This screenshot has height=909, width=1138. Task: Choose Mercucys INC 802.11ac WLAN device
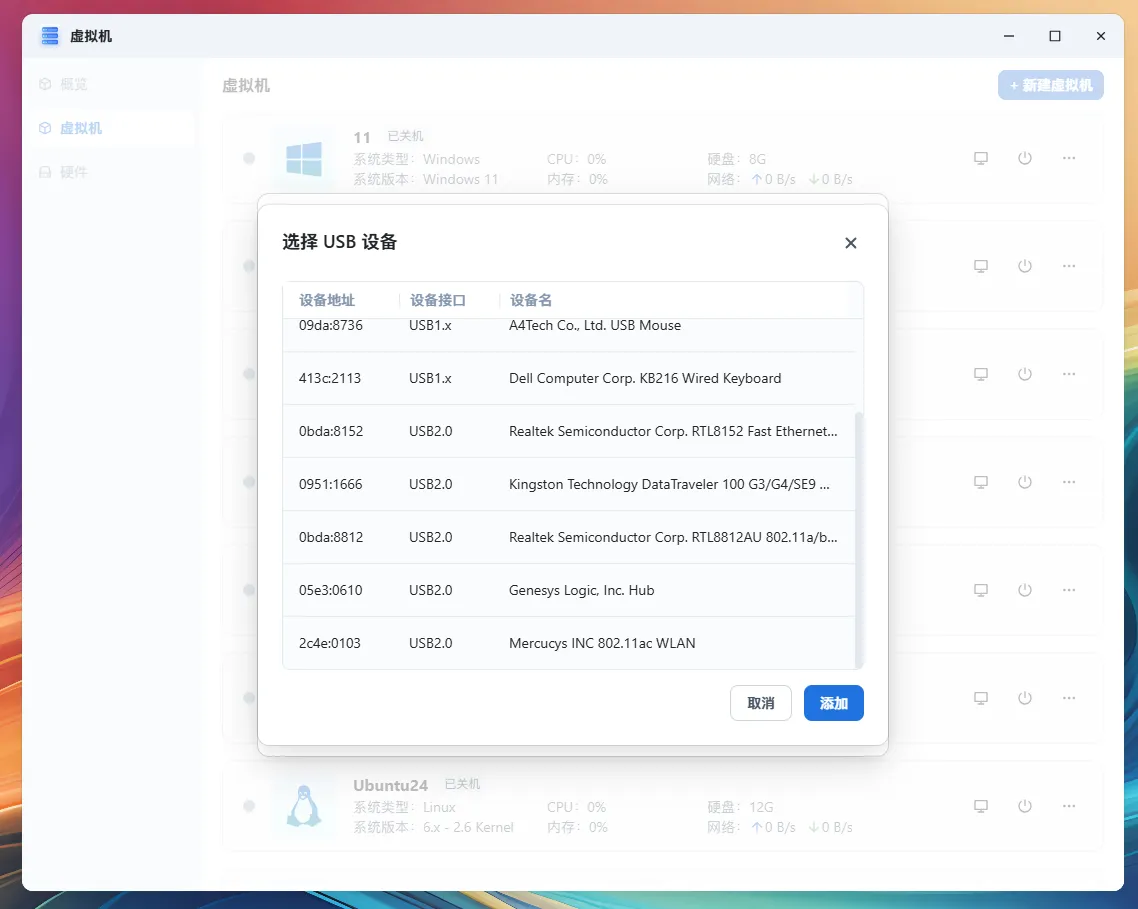(x=570, y=643)
